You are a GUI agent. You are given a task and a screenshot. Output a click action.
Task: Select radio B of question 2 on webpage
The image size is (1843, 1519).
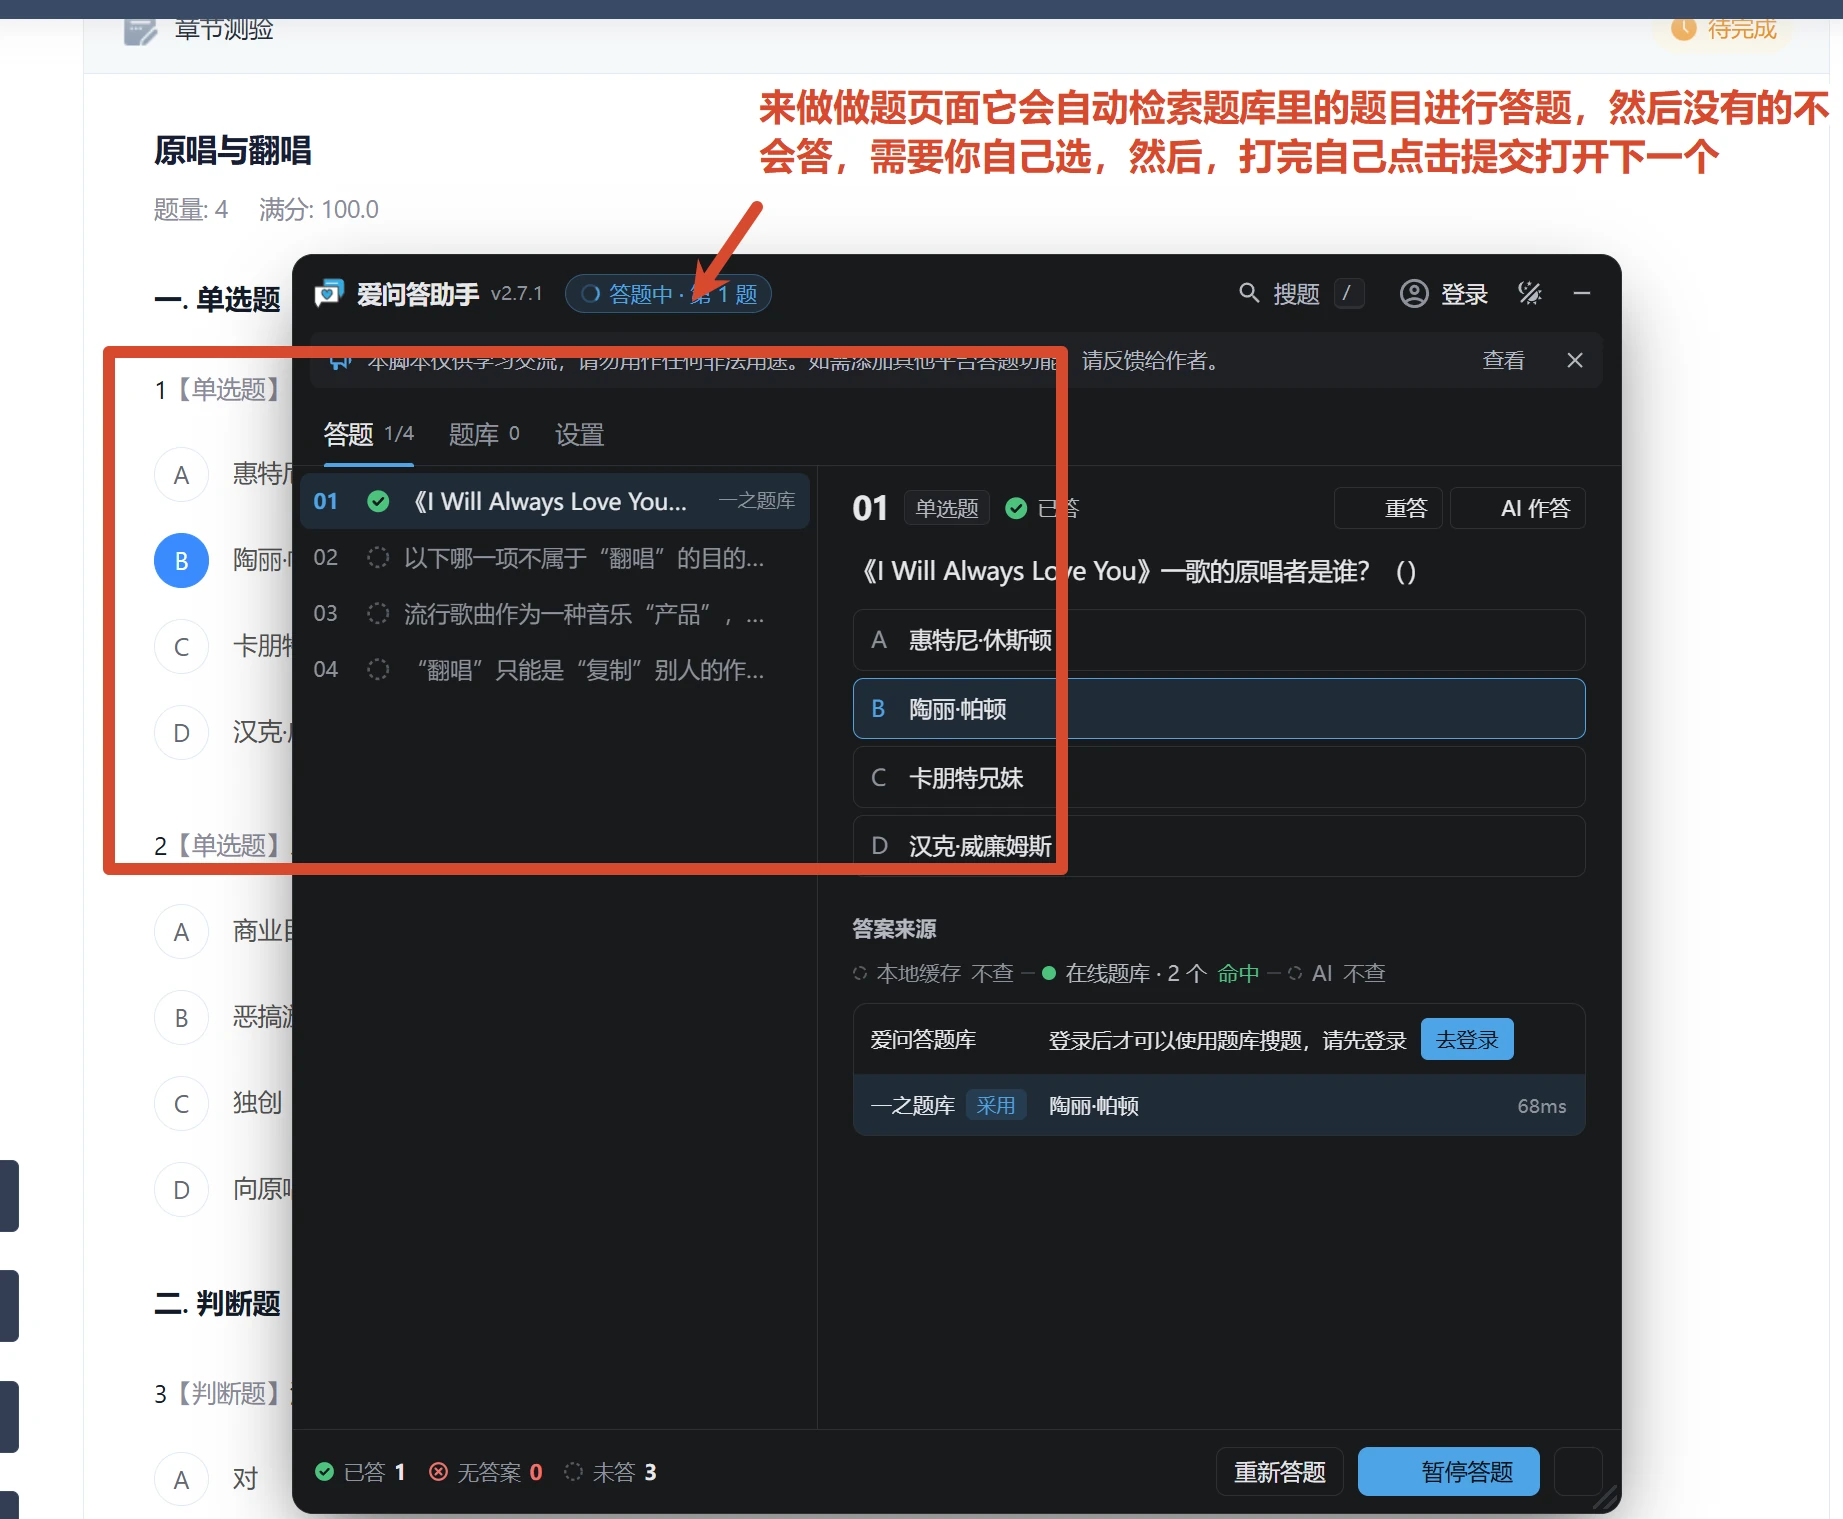(181, 1018)
